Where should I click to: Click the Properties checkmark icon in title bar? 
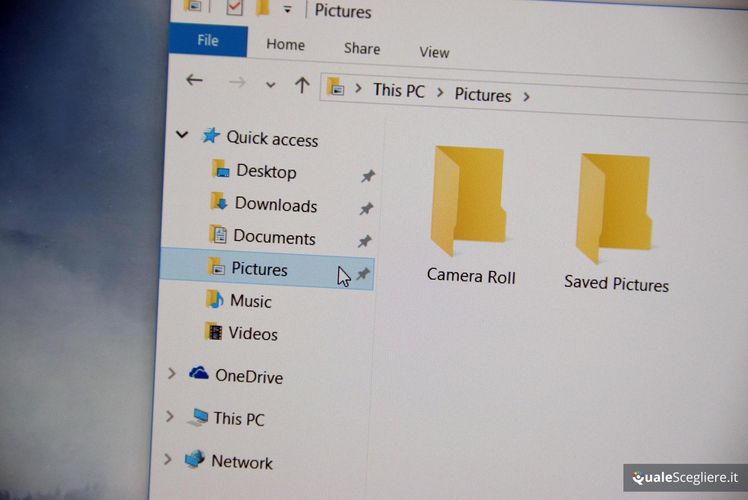click(234, 8)
